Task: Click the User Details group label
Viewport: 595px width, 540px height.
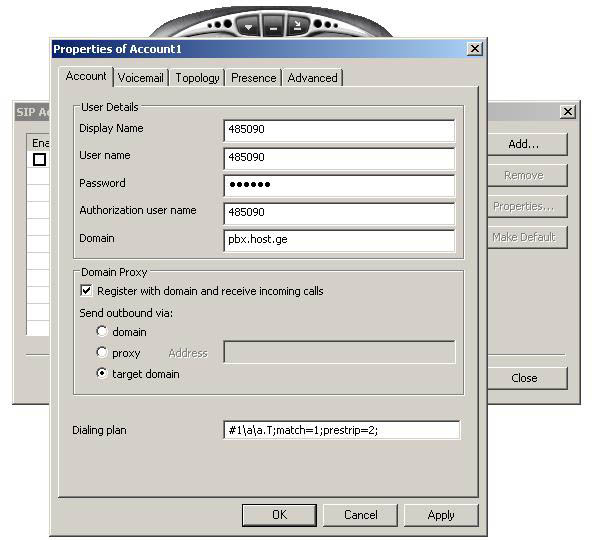Action: coord(110,107)
